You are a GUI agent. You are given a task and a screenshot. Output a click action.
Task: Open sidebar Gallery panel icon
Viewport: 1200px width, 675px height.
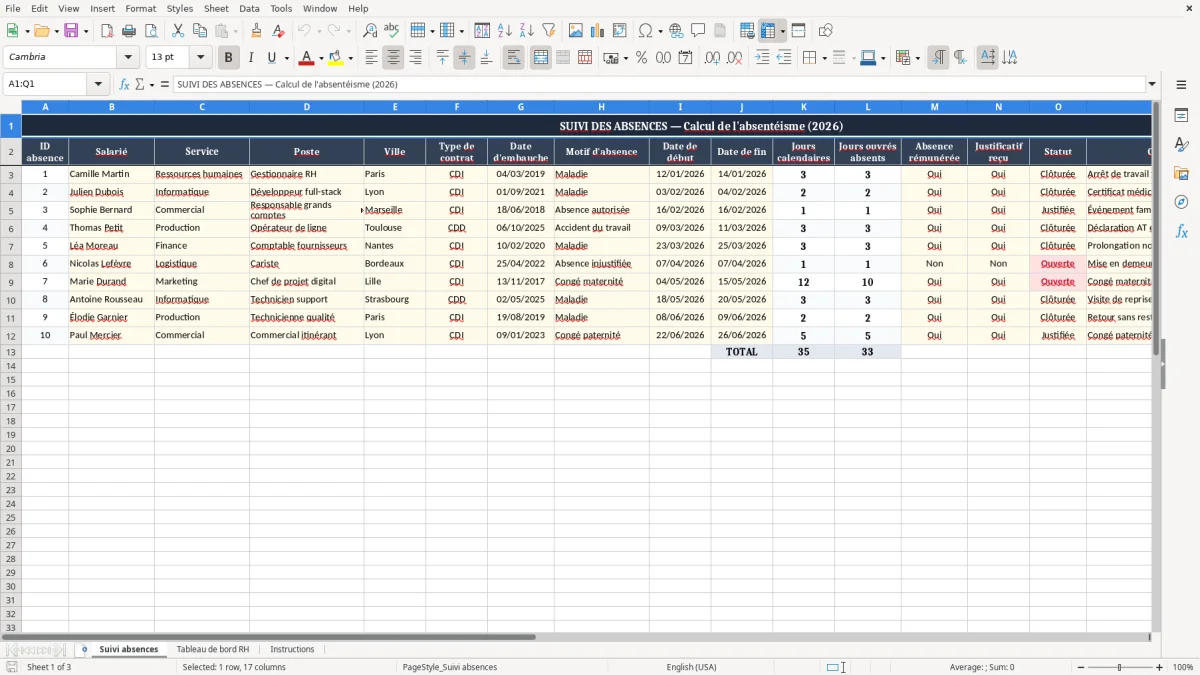(x=1181, y=174)
